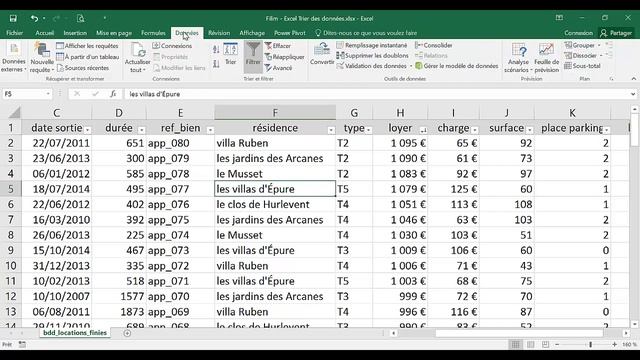Viewport: 640px width, 360px height.
Task: Click the print preview quick access icon
Action: pos(80,18)
